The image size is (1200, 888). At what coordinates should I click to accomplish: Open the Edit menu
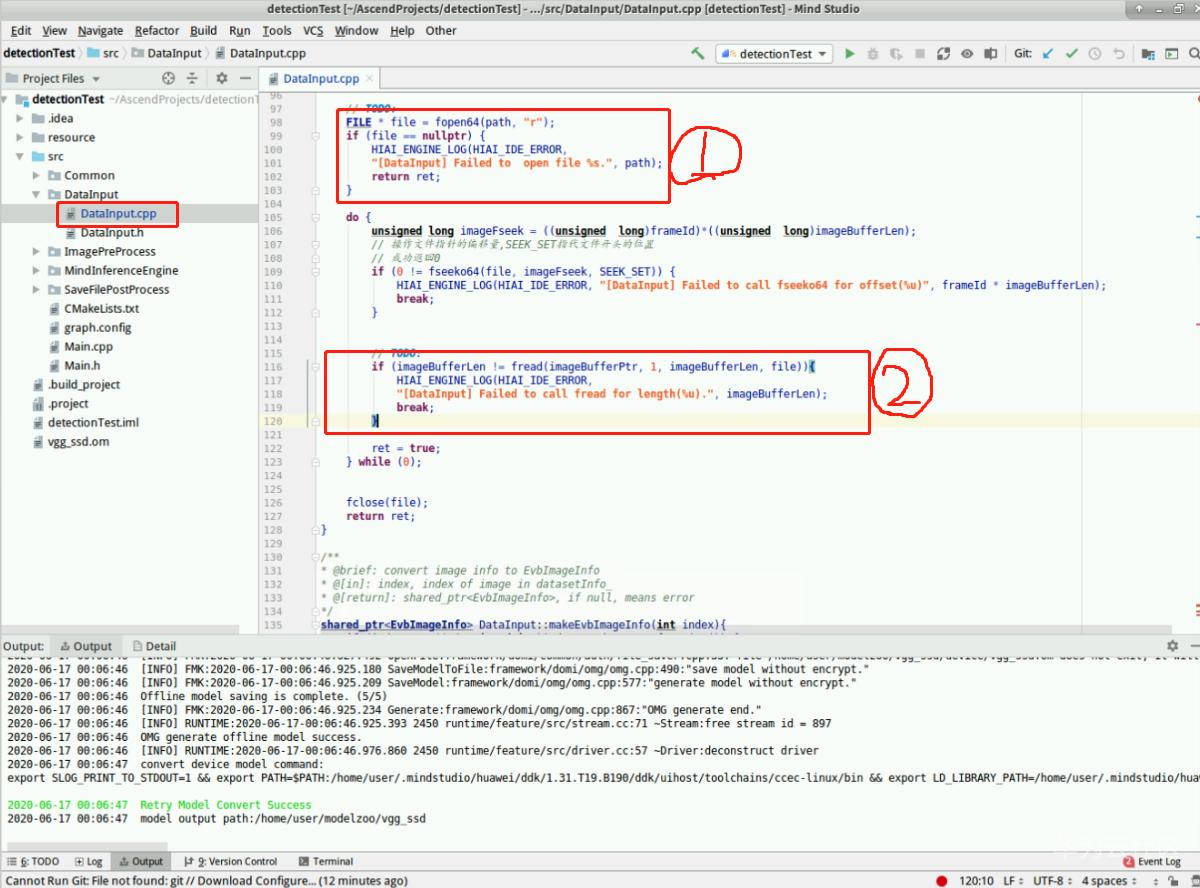pyautogui.click(x=21, y=31)
